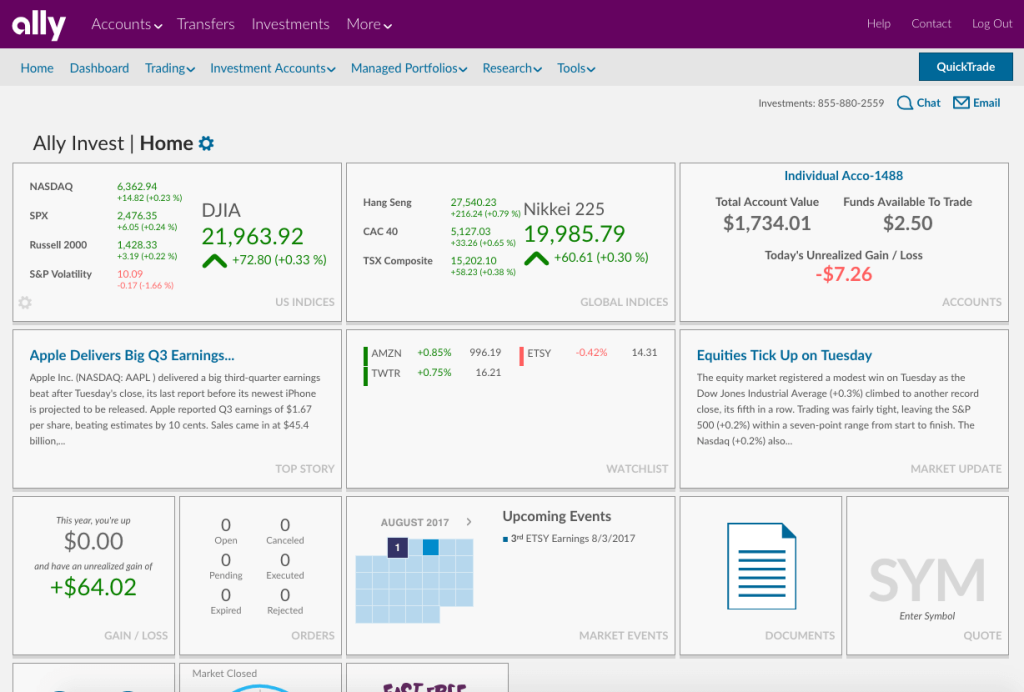
Task: Select the calendar in Market Events
Action: coord(414,578)
